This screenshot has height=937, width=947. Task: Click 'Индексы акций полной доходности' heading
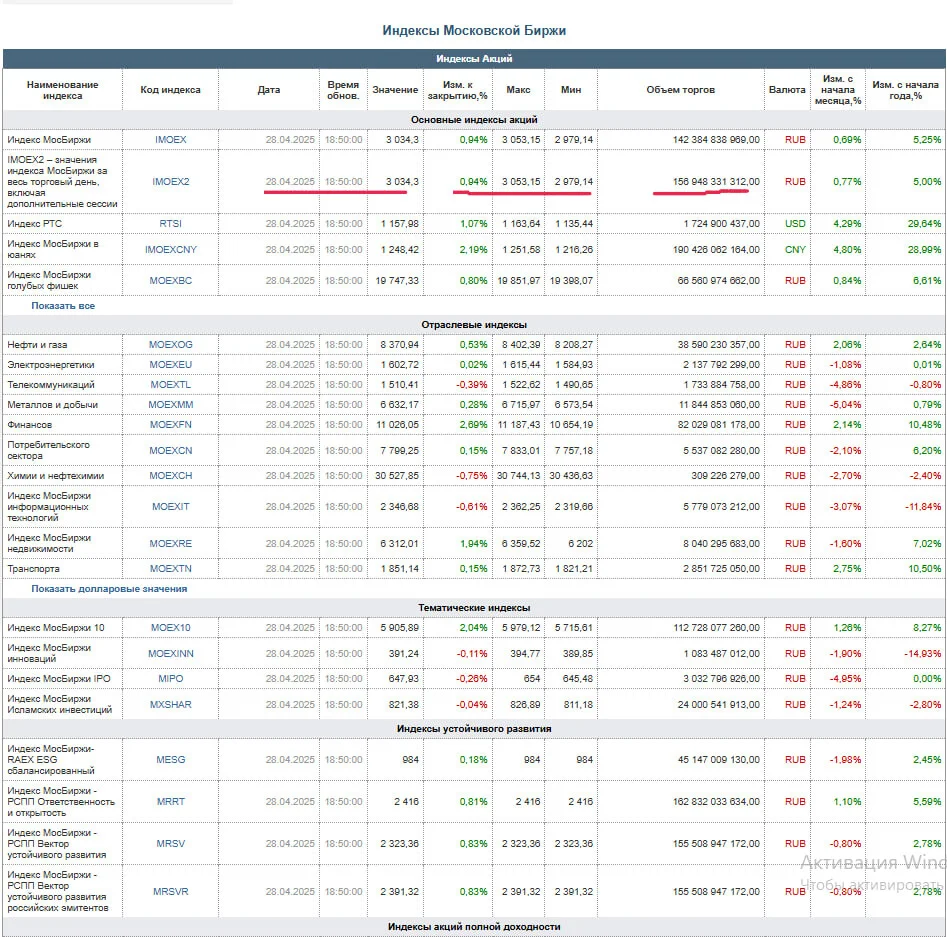pyautogui.click(x=474, y=927)
